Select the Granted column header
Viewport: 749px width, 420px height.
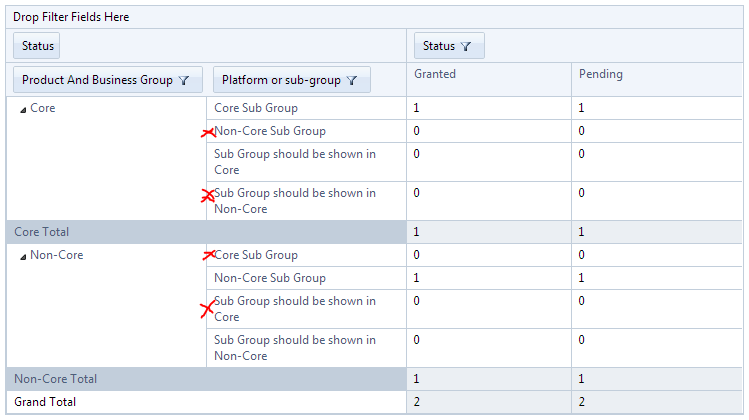tap(435, 74)
